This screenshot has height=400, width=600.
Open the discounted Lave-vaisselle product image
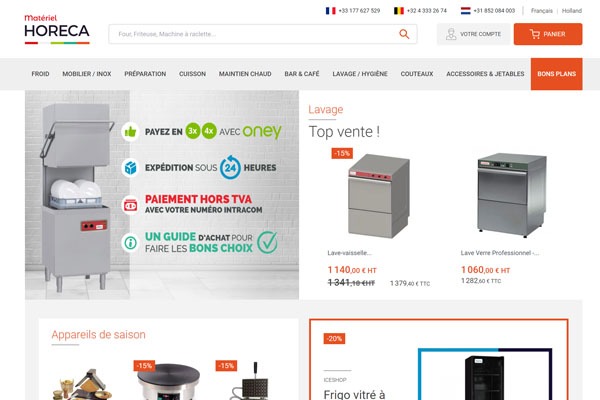pyautogui.click(x=378, y=195)
